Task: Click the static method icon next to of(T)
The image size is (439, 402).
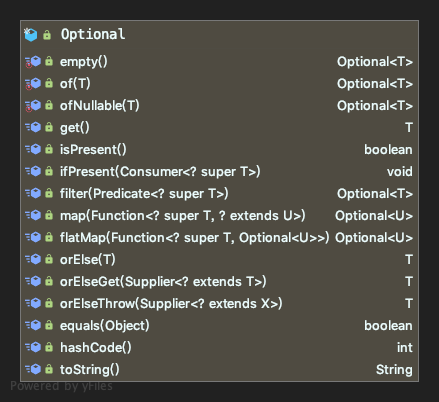Action: click(x=33, y=84)
